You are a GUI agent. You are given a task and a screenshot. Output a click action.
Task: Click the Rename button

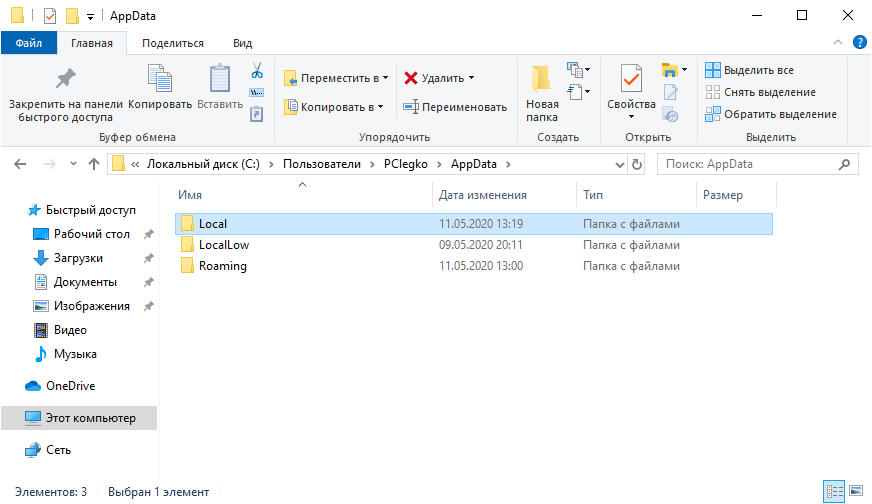coord(455,107)
